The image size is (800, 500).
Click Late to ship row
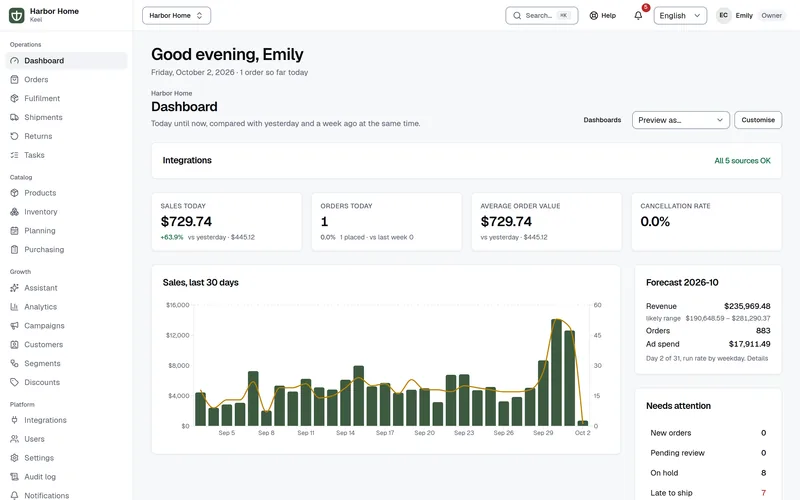(708, 493)
